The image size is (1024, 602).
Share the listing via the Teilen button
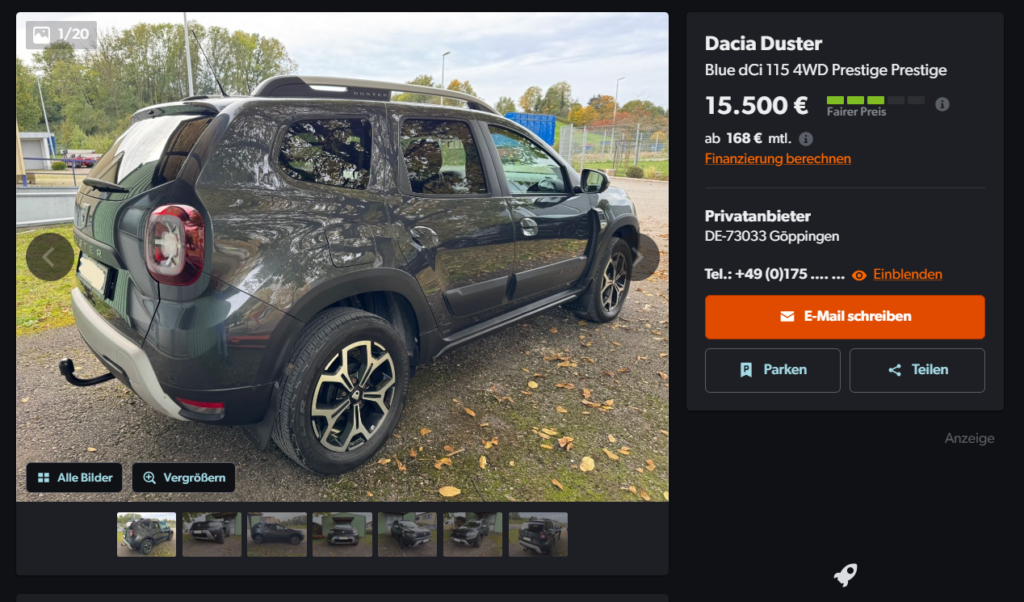click(x=917, y=370)
